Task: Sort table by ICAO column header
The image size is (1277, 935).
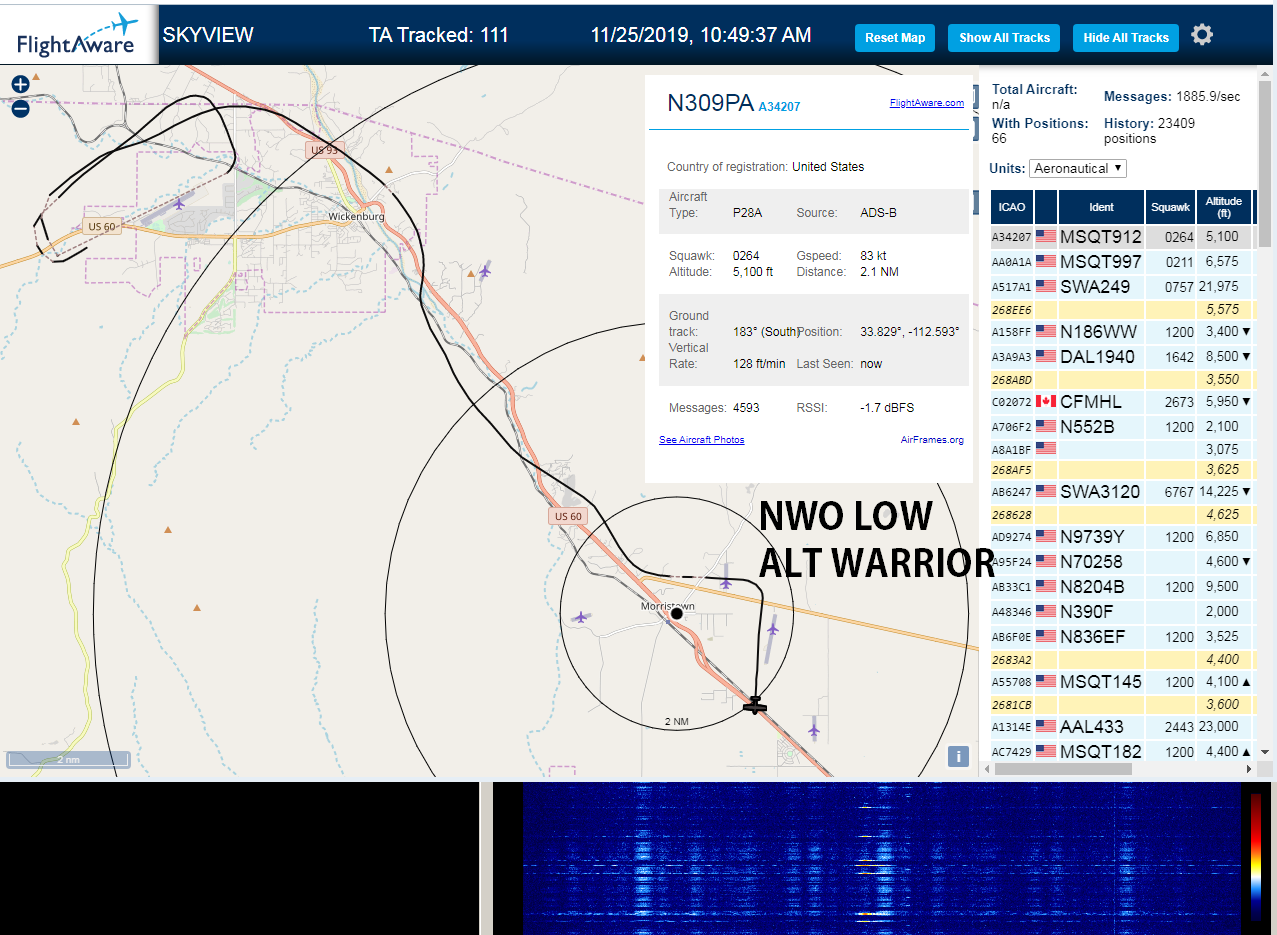Action: click(x=1012, y=207)
